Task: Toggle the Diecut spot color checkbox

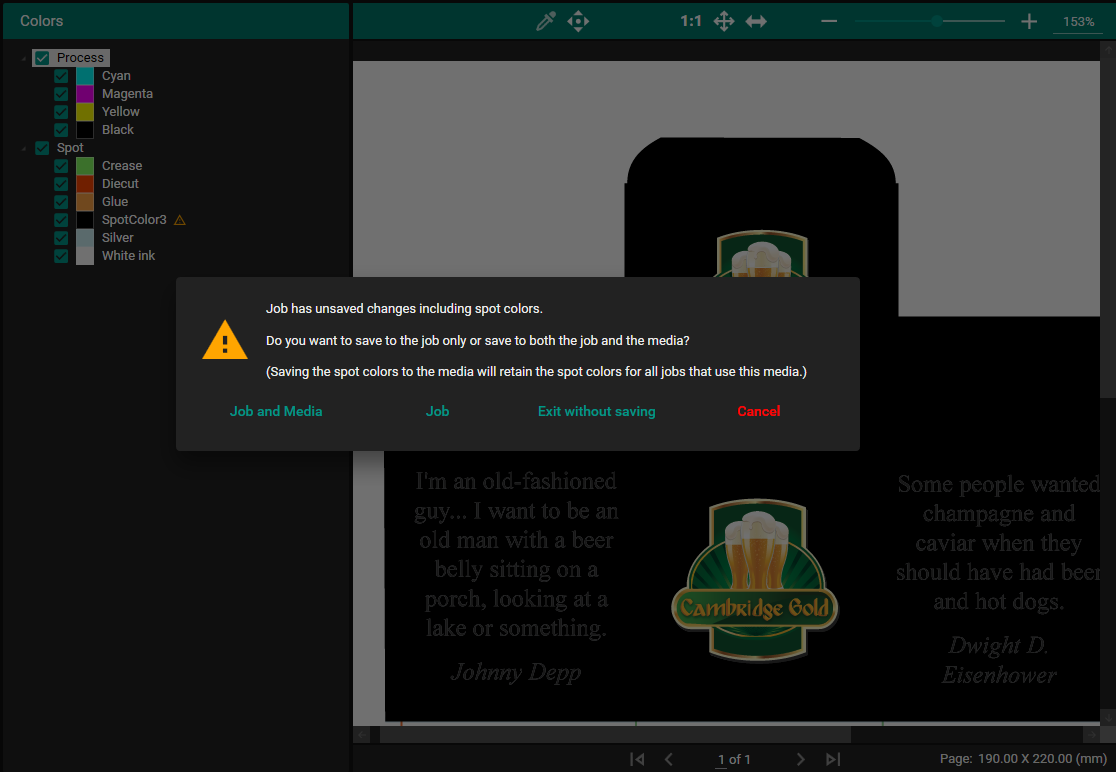Action: tap(62, 184)
